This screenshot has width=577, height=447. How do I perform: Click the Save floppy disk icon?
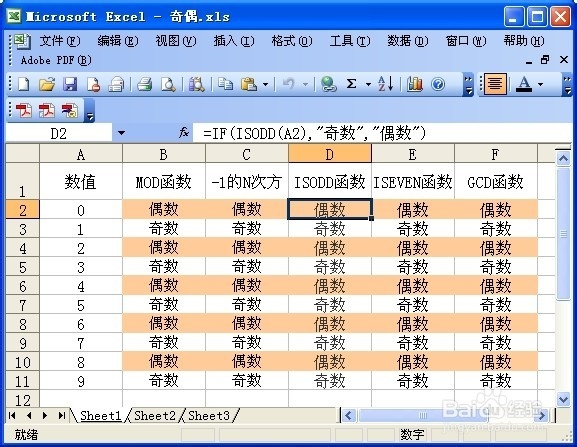click(x=70, y=84)
